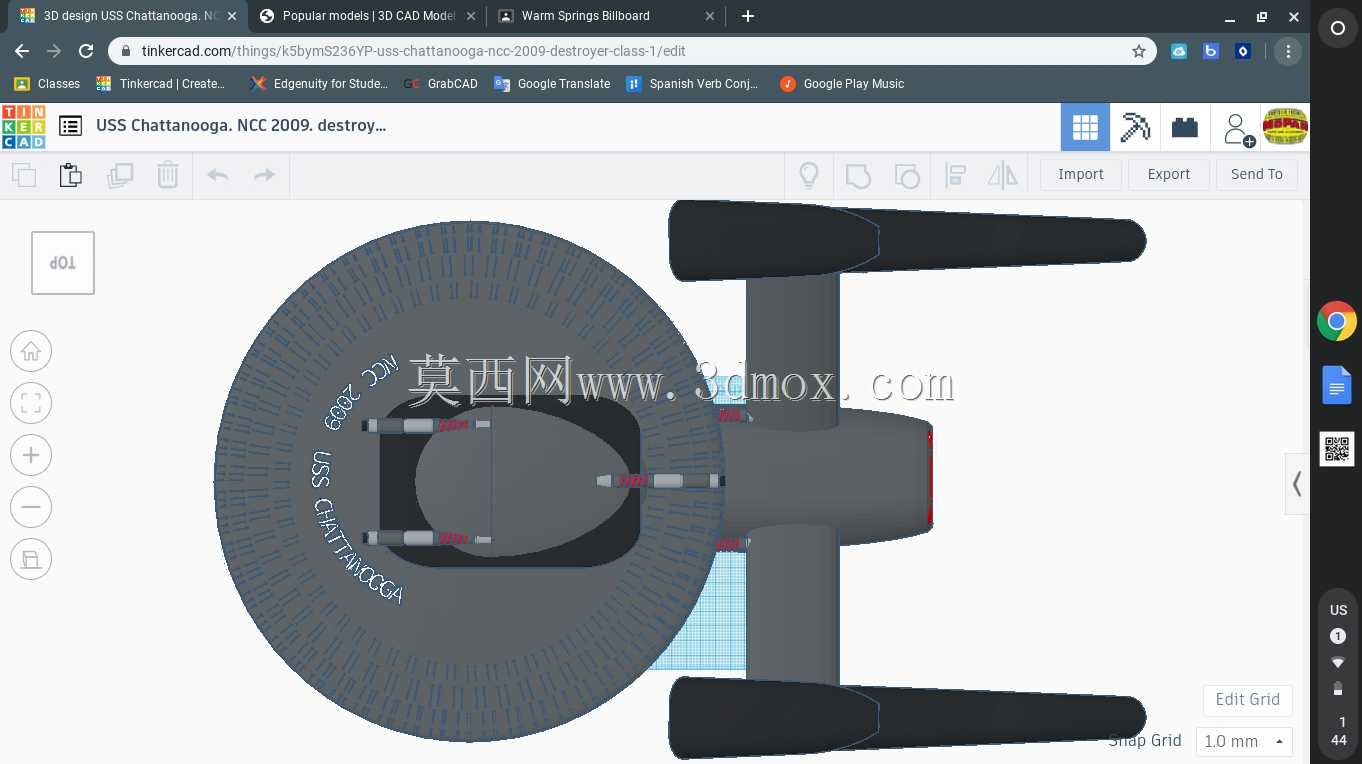Click the Zoom out minus button

pos(31,507)
